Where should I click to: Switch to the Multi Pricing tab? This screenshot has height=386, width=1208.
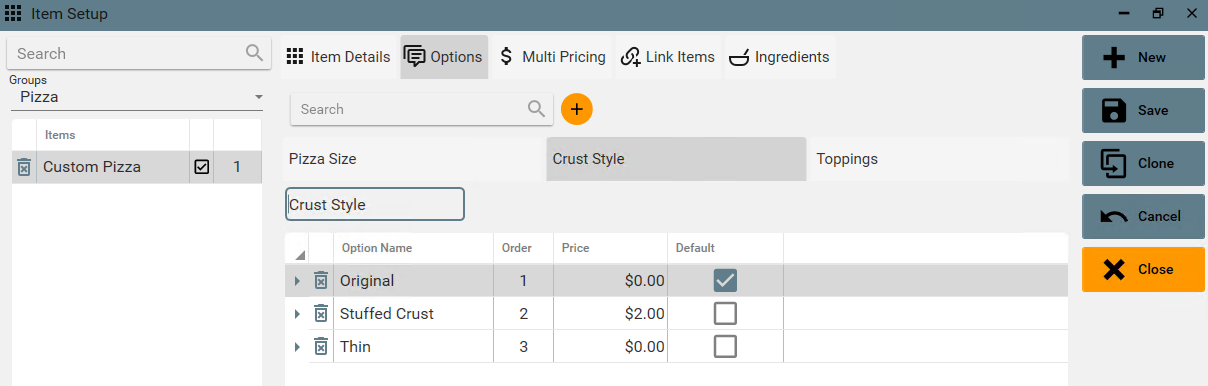coord(552,57)
